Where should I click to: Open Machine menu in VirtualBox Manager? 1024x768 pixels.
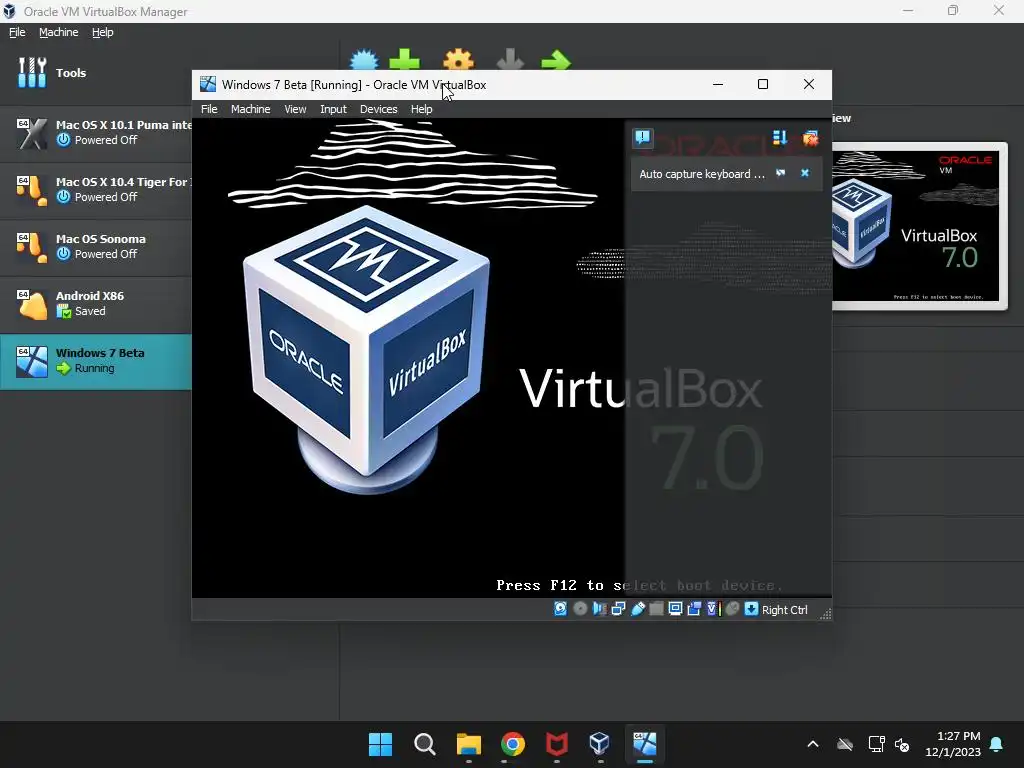[58, 32]
